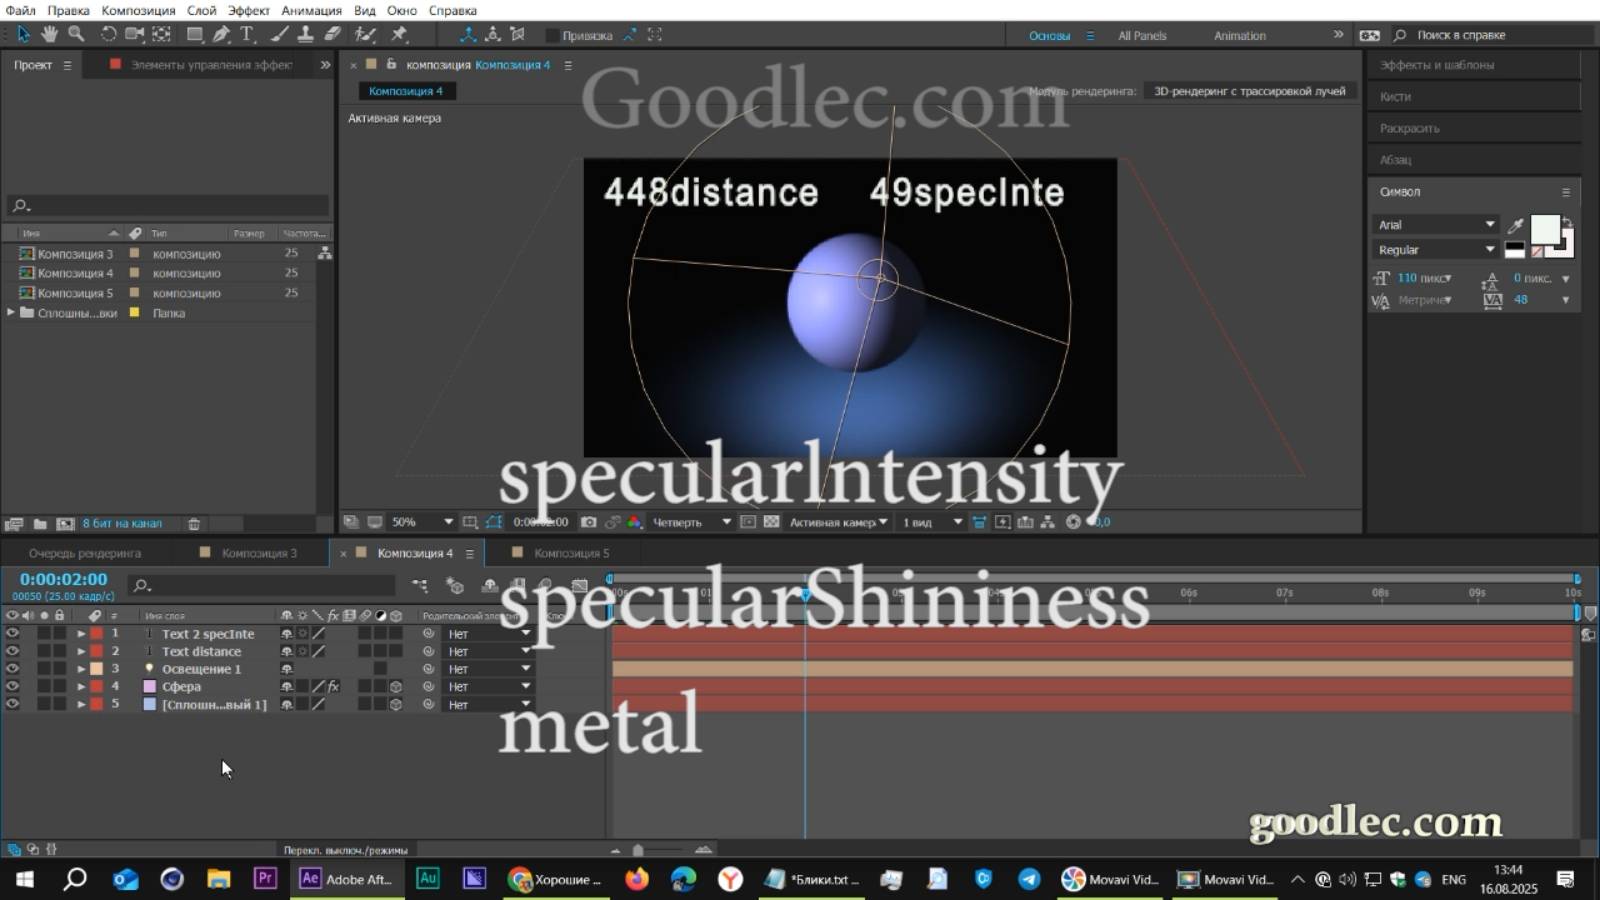Image resolution: width=1600 pixels, height=900 pixels.
Task: Toggle the Привязка snapping checkbox
Action: point(552,34)
